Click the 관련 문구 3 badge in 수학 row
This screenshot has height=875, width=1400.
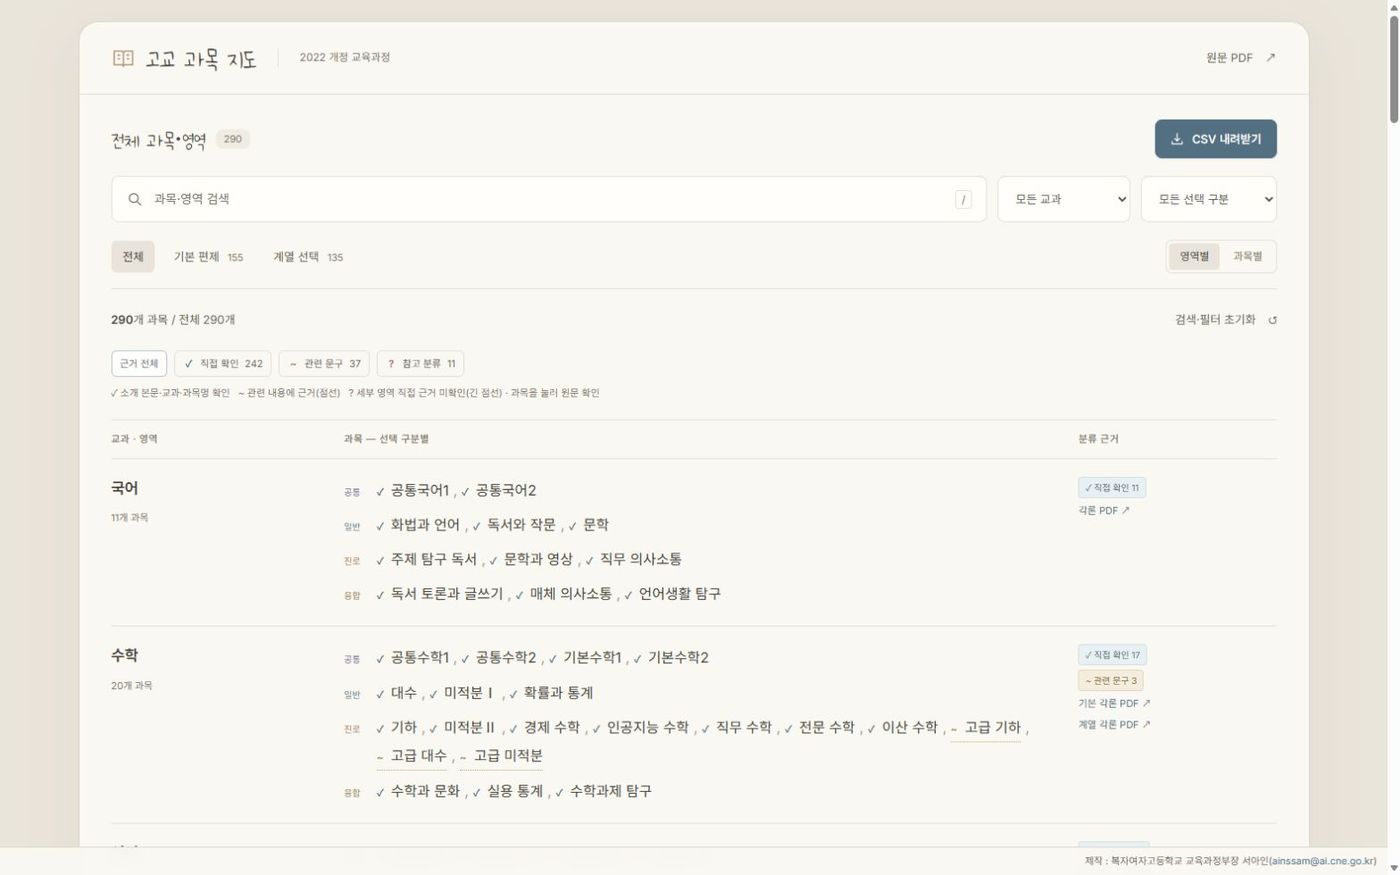1111,681
